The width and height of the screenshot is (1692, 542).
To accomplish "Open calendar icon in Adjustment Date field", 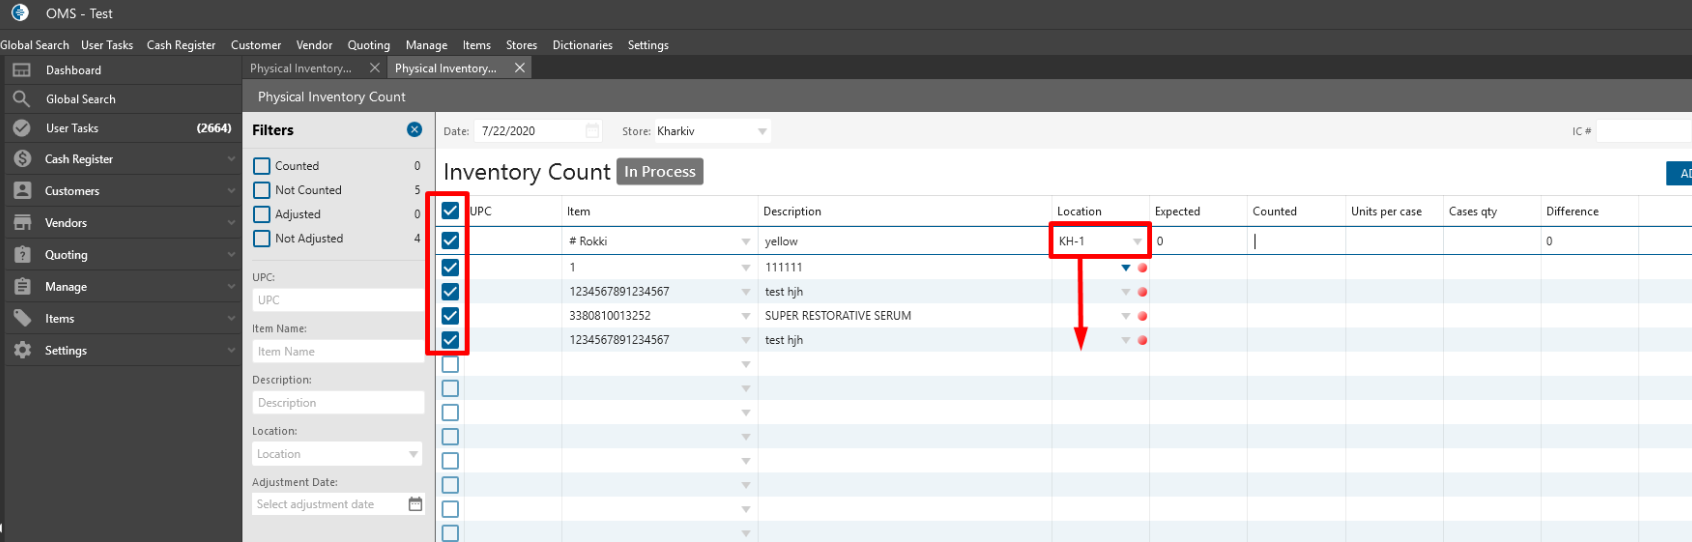I will [x=415, y=504].
